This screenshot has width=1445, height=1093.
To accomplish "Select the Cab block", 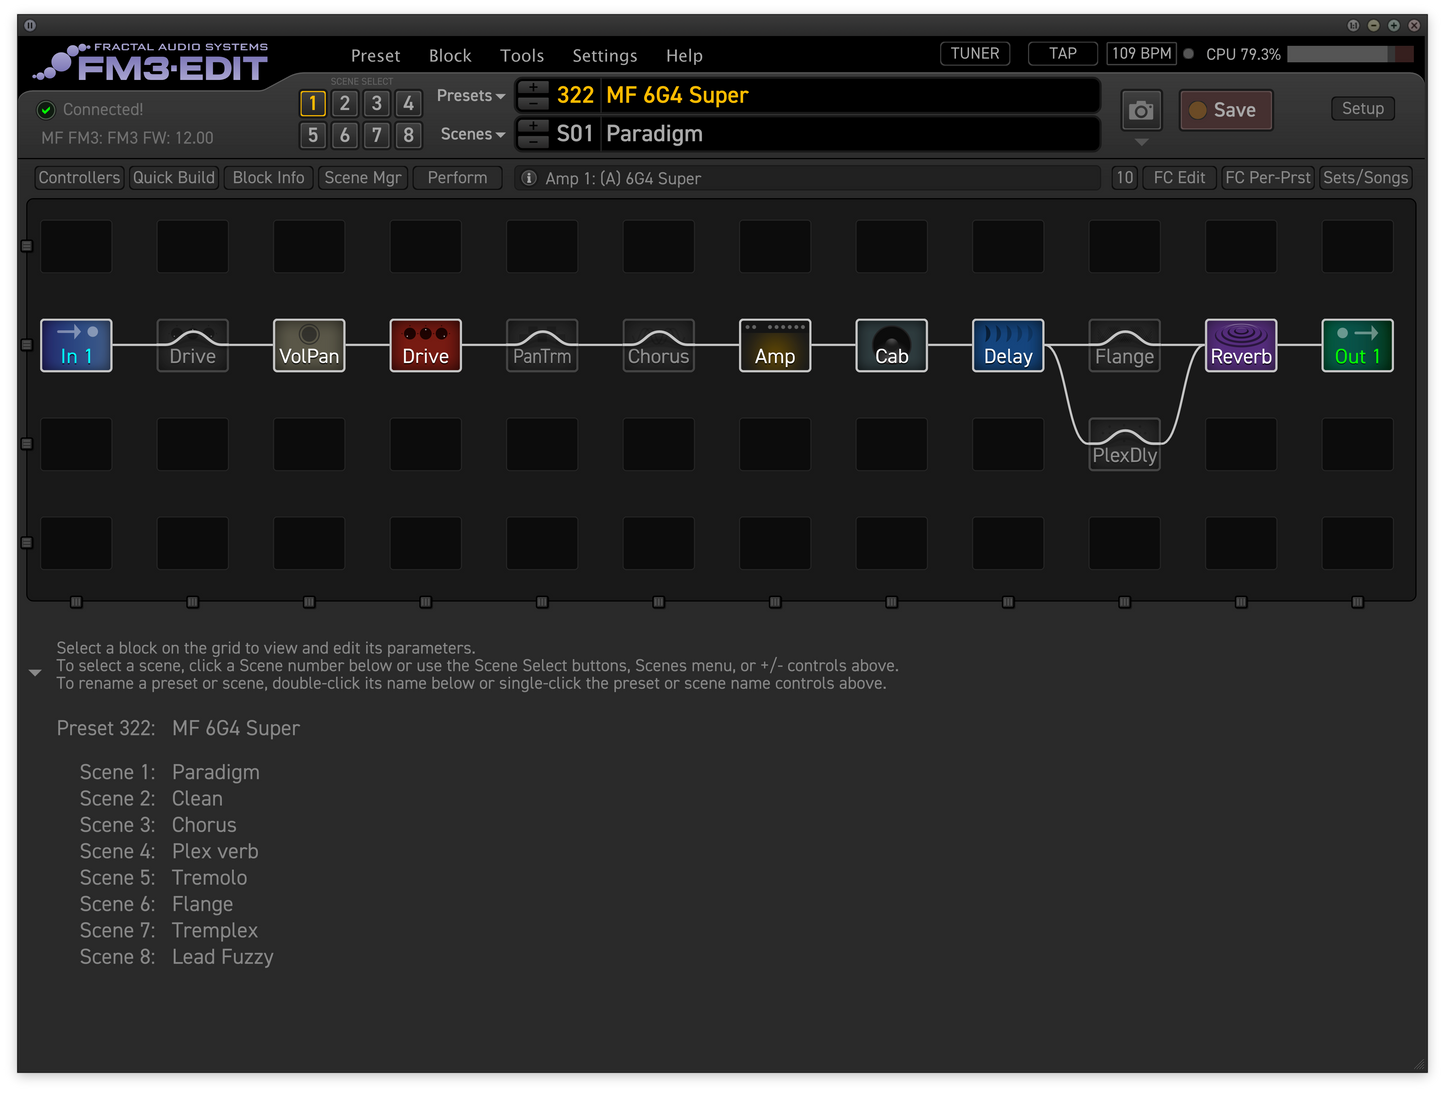I will pos(891,345).
